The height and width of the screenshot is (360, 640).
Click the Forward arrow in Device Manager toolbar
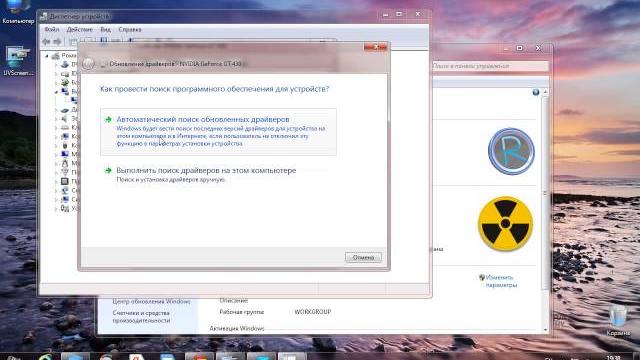[x=57, y=41]
